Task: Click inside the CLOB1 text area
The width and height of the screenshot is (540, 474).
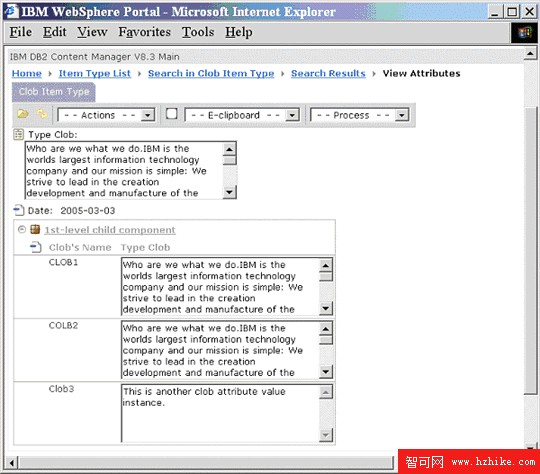Action: pos(220,287)
